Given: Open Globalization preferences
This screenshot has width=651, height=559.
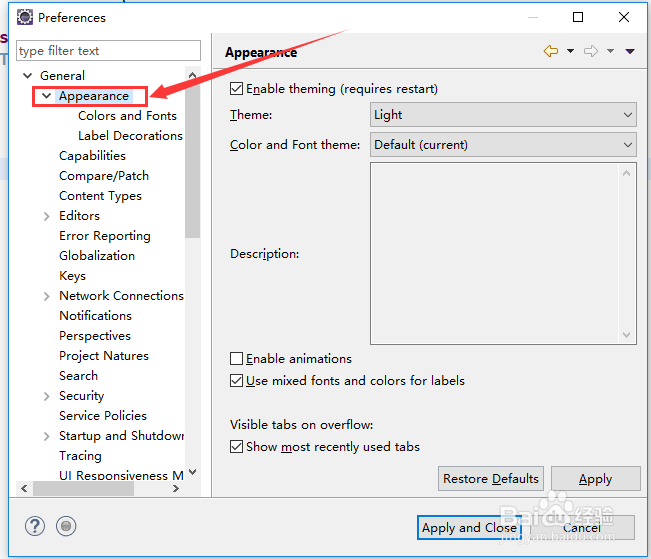Looking at the screenshot, I should (97, 256).
